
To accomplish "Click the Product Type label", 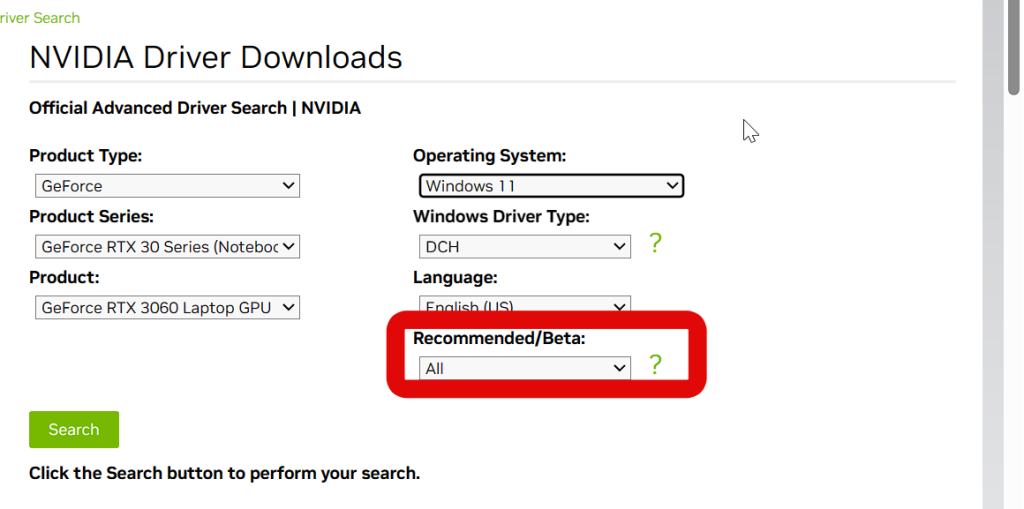I will 86,156.
